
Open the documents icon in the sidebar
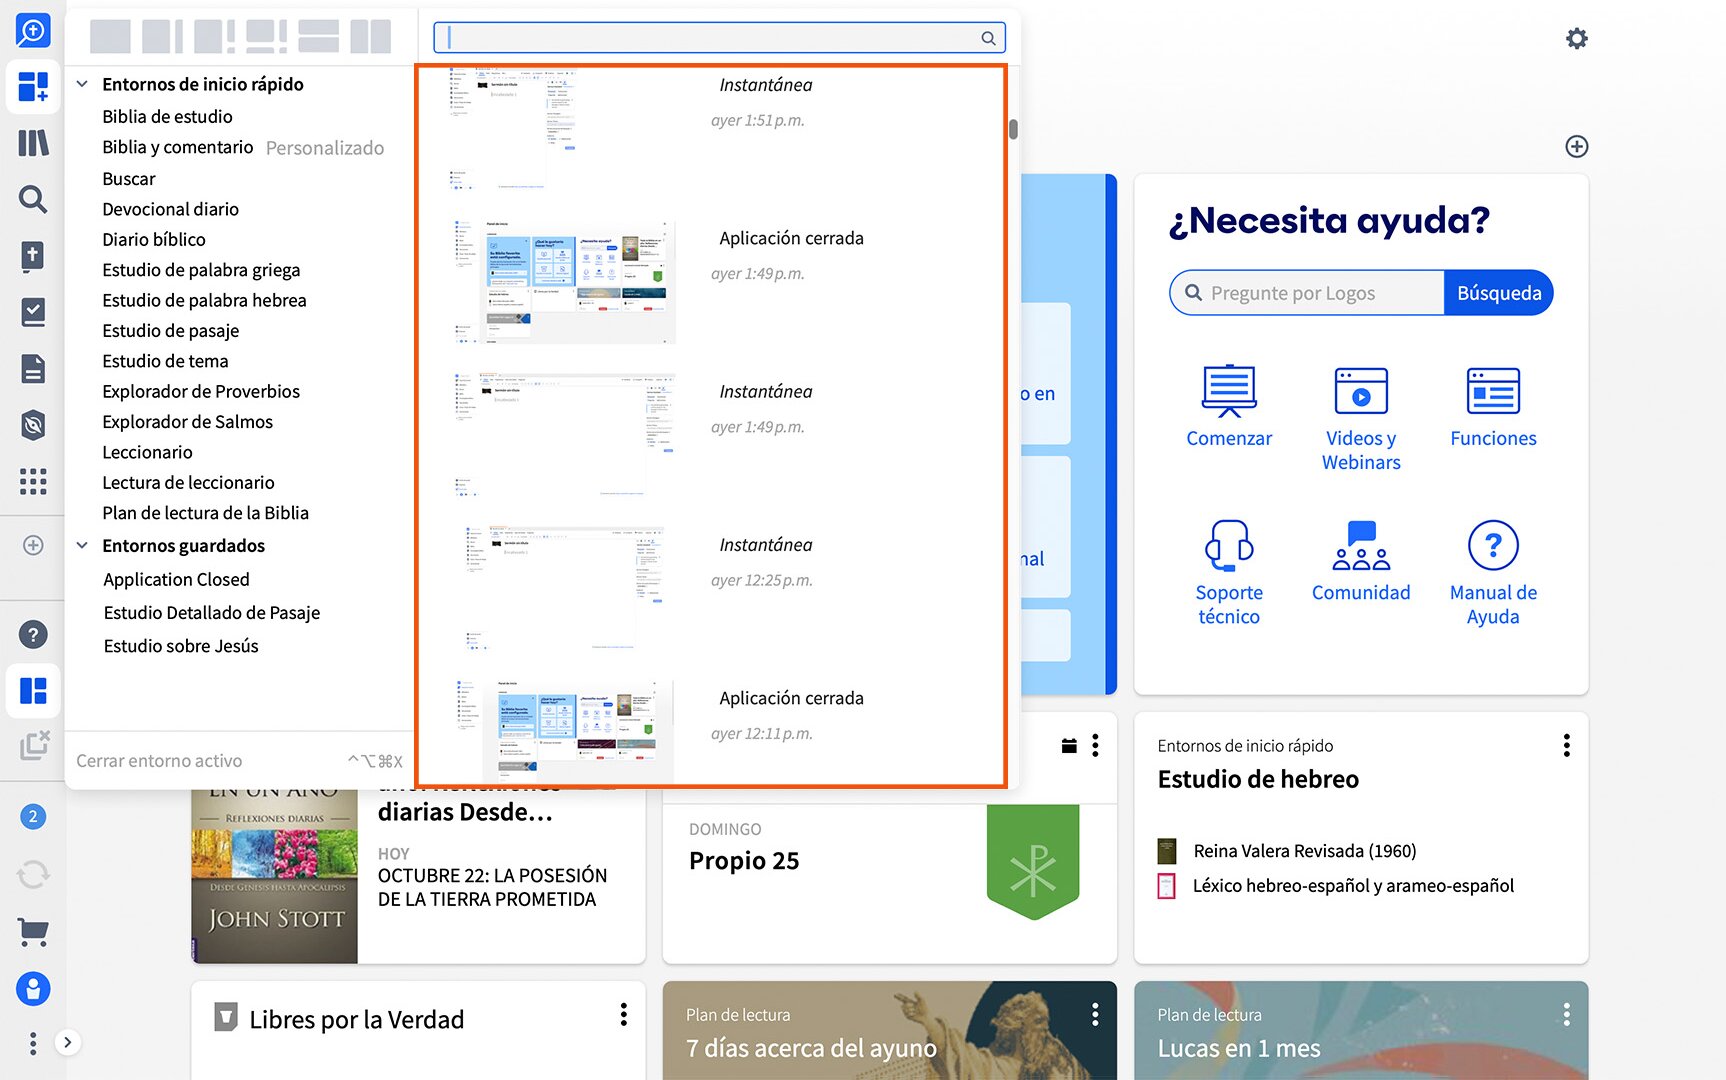coord(33,369)
